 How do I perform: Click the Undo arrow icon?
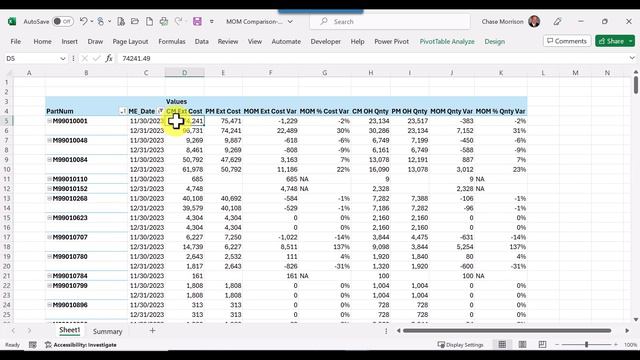coord(83,21)
